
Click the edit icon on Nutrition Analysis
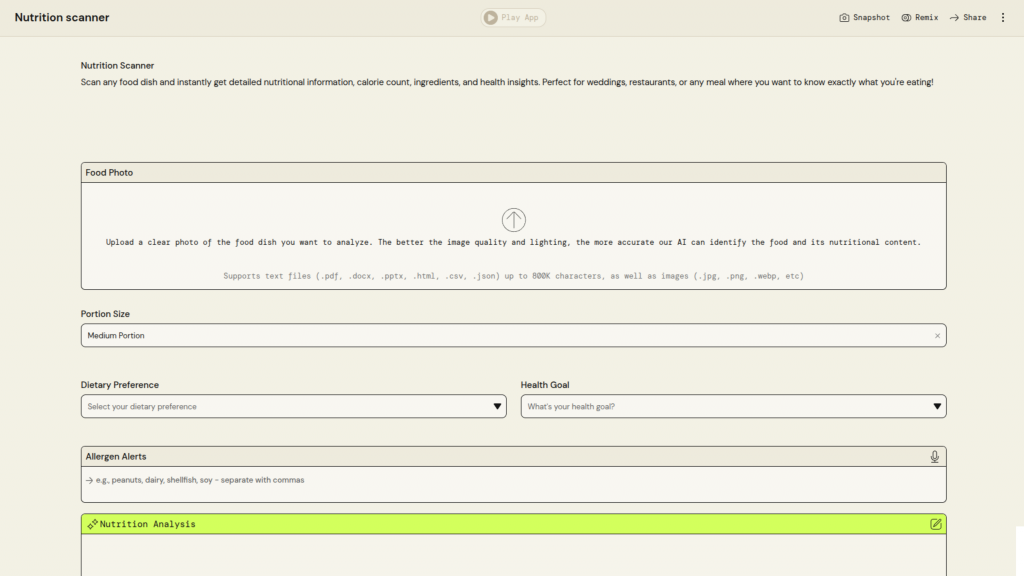click(936, 524)
